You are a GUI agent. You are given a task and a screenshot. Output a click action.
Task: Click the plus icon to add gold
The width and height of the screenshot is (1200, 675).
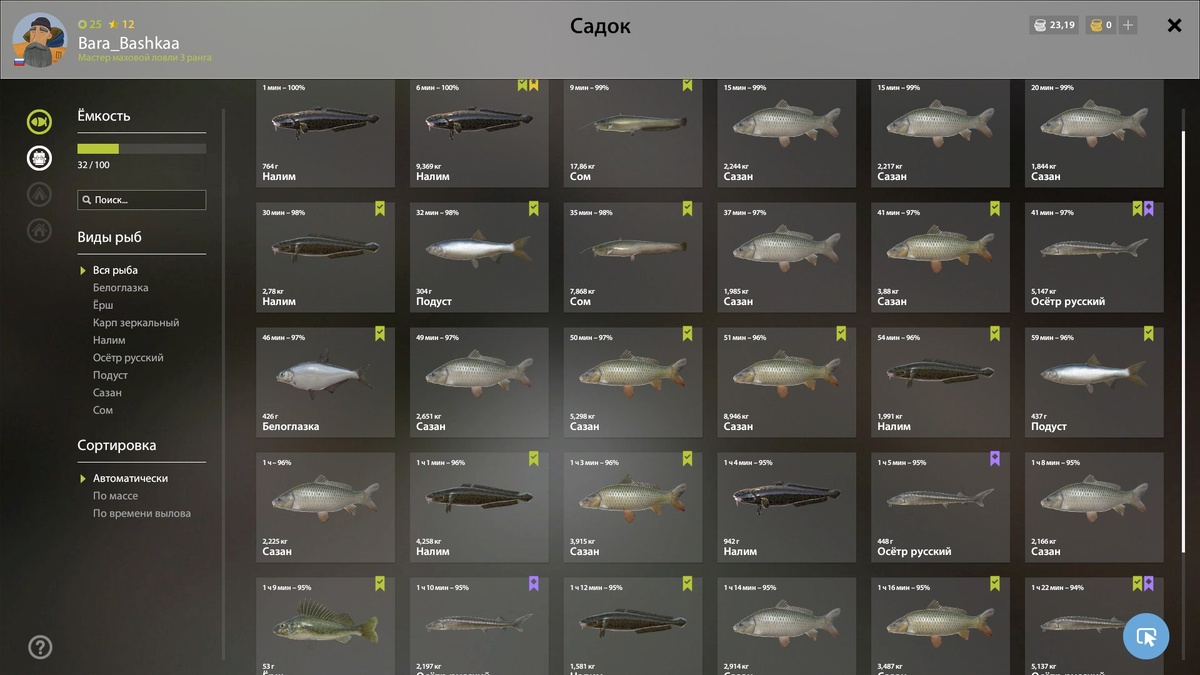(1128, 25)
